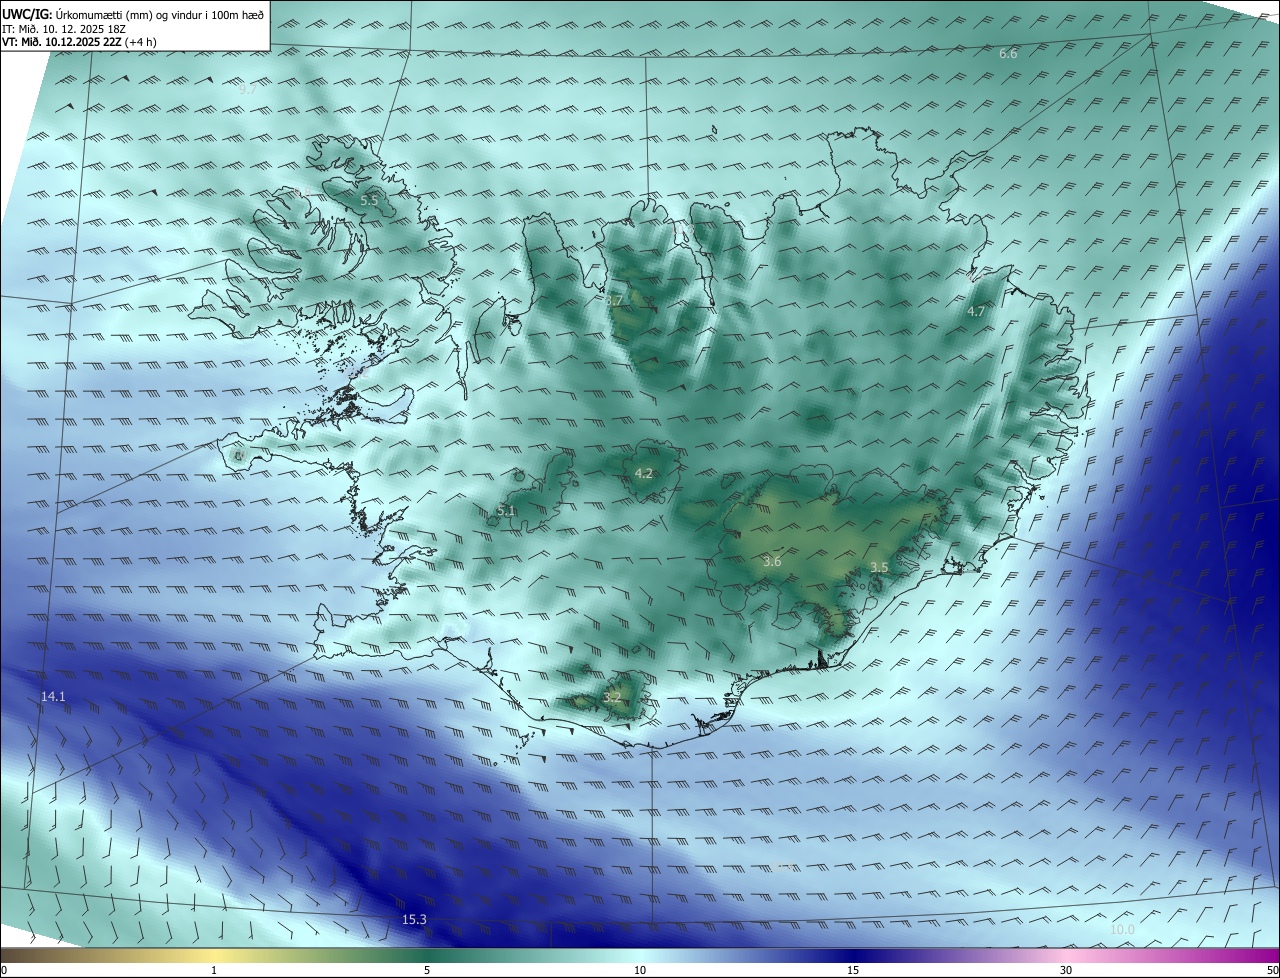The width and height of the screenshot is (1280, 978).
Task: Click the 6.6 value label on the map
Action: (1008, 53)
